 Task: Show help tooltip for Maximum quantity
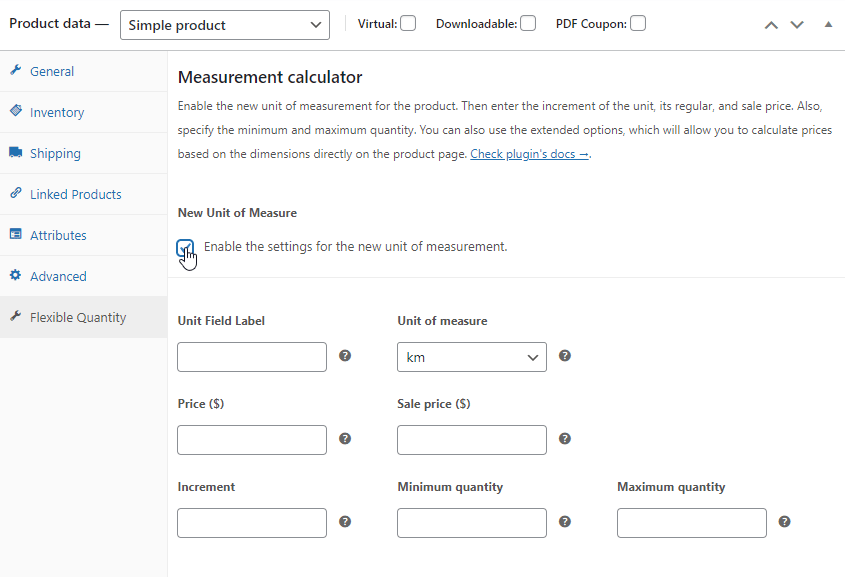(785, 522)
